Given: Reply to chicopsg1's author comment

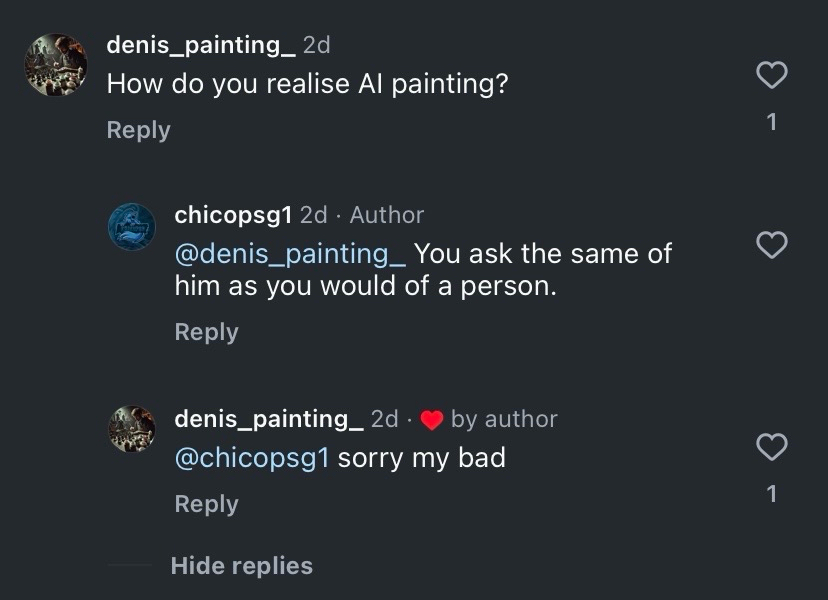Looking at the screenshot, I should (206, 332).
